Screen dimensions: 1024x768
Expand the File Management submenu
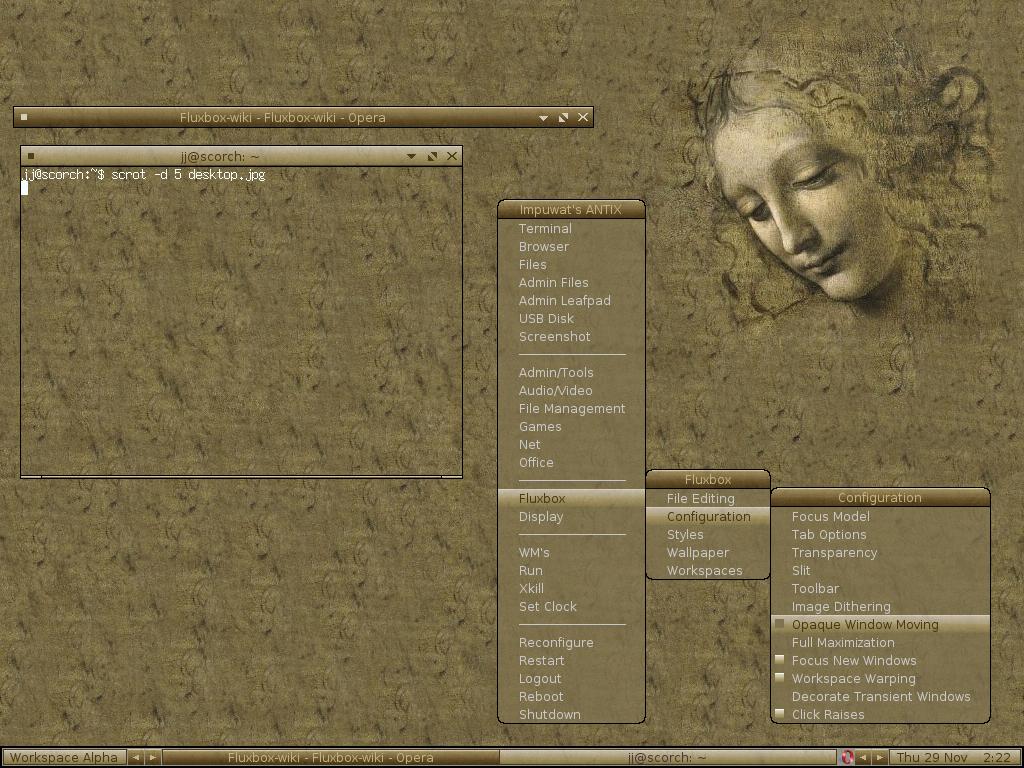point(571,408)
